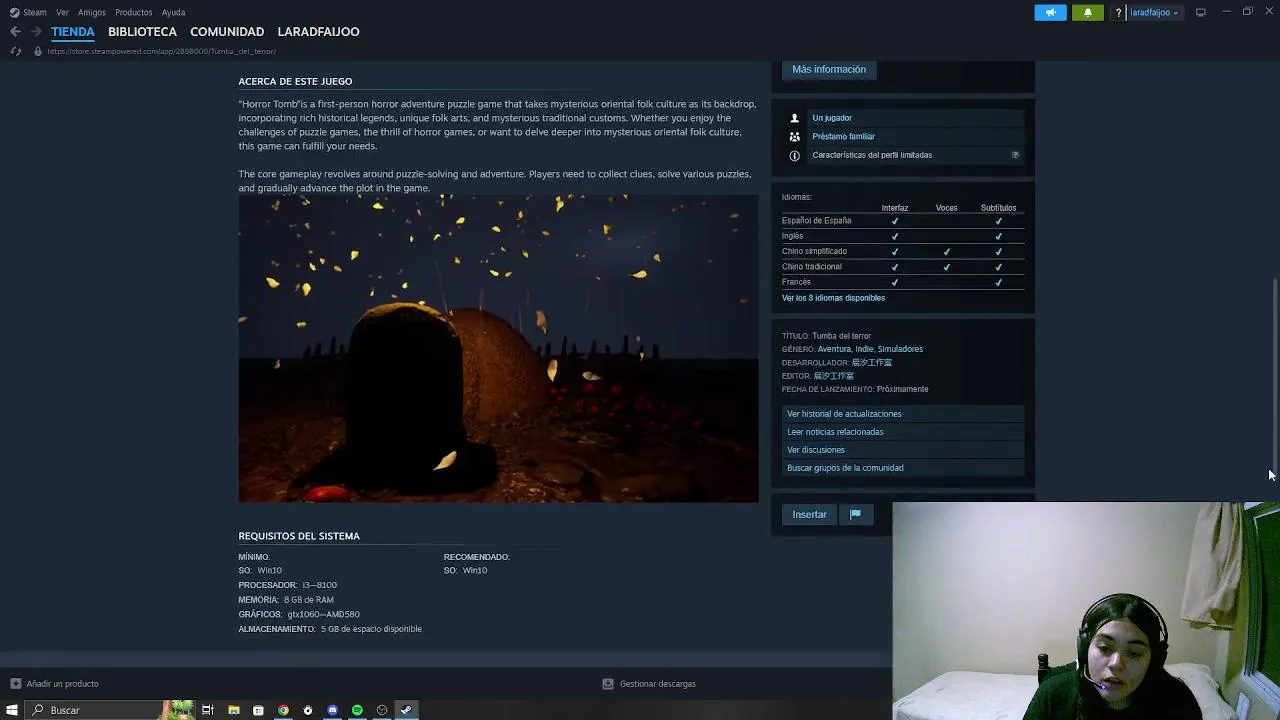Image resolution: width=1280 pixels, height=720 pixels.
Task: Click the Préstamo familiar link
Action: [843, 136]
